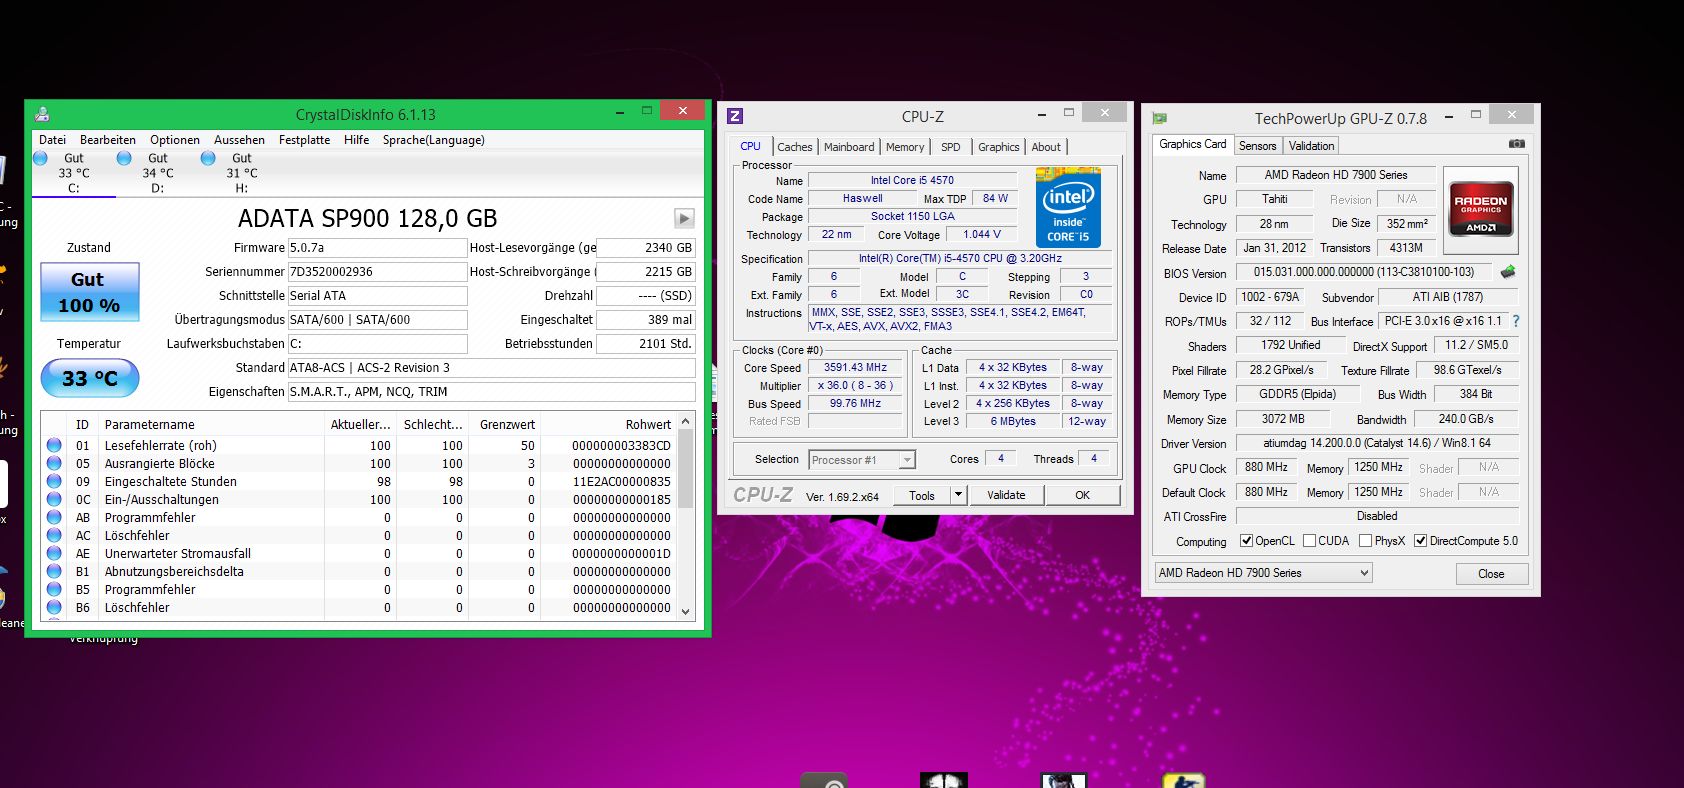Open the Festplatte menu
This screenshot has width=1684, height=788.
[305, 140]
